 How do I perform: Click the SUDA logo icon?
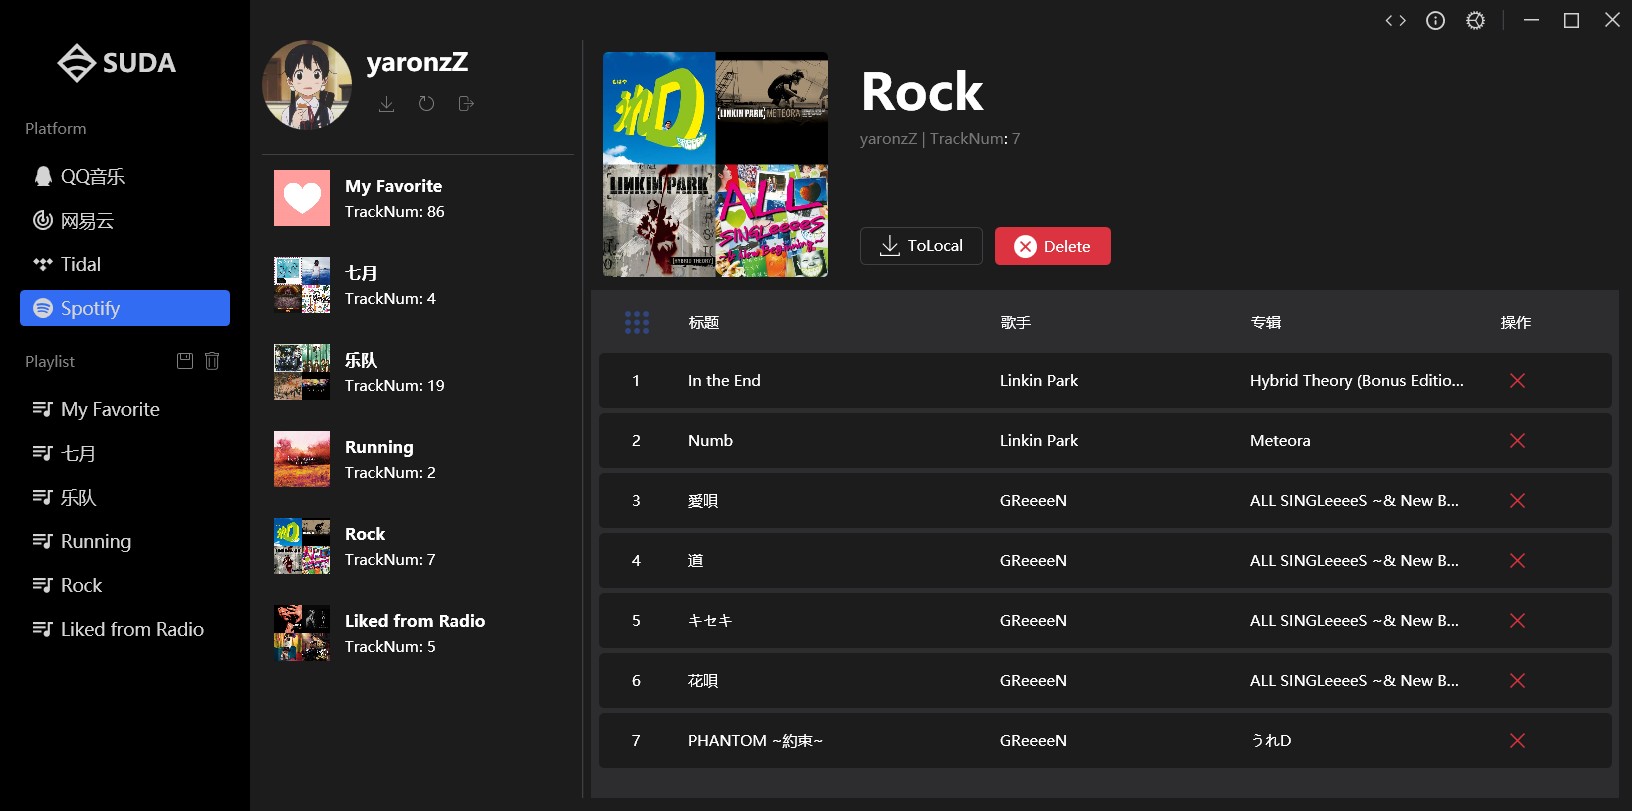pos(76,63)
